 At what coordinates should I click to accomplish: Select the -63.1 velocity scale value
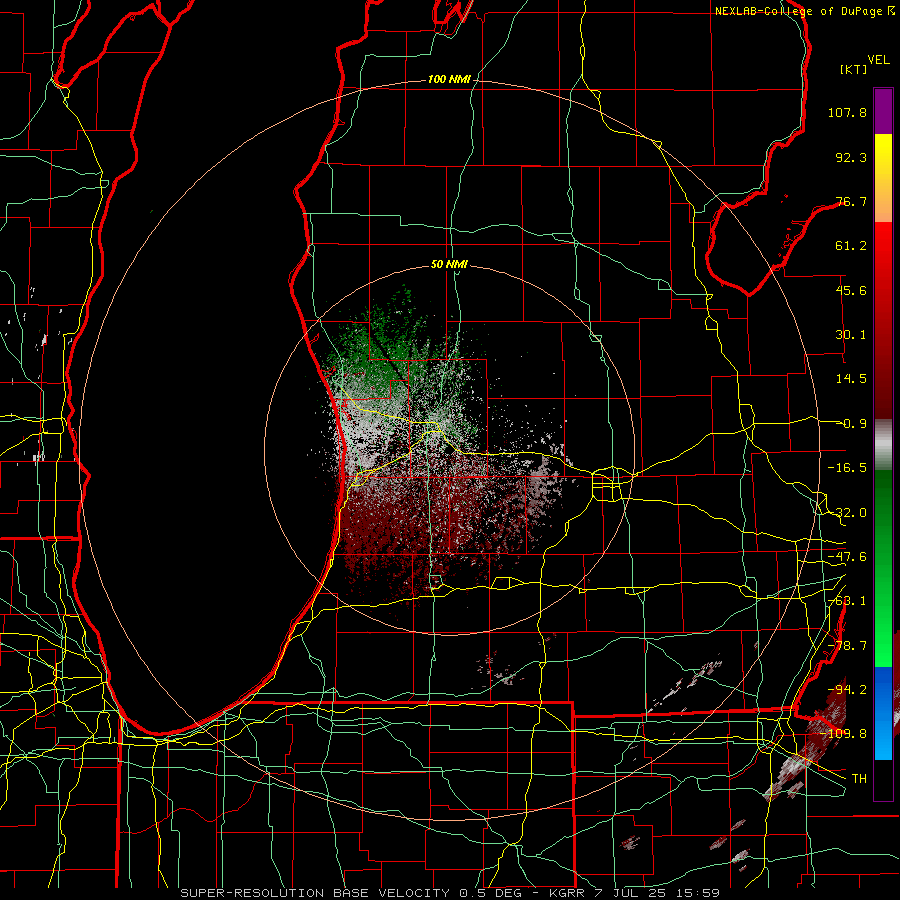click(847, 601)
